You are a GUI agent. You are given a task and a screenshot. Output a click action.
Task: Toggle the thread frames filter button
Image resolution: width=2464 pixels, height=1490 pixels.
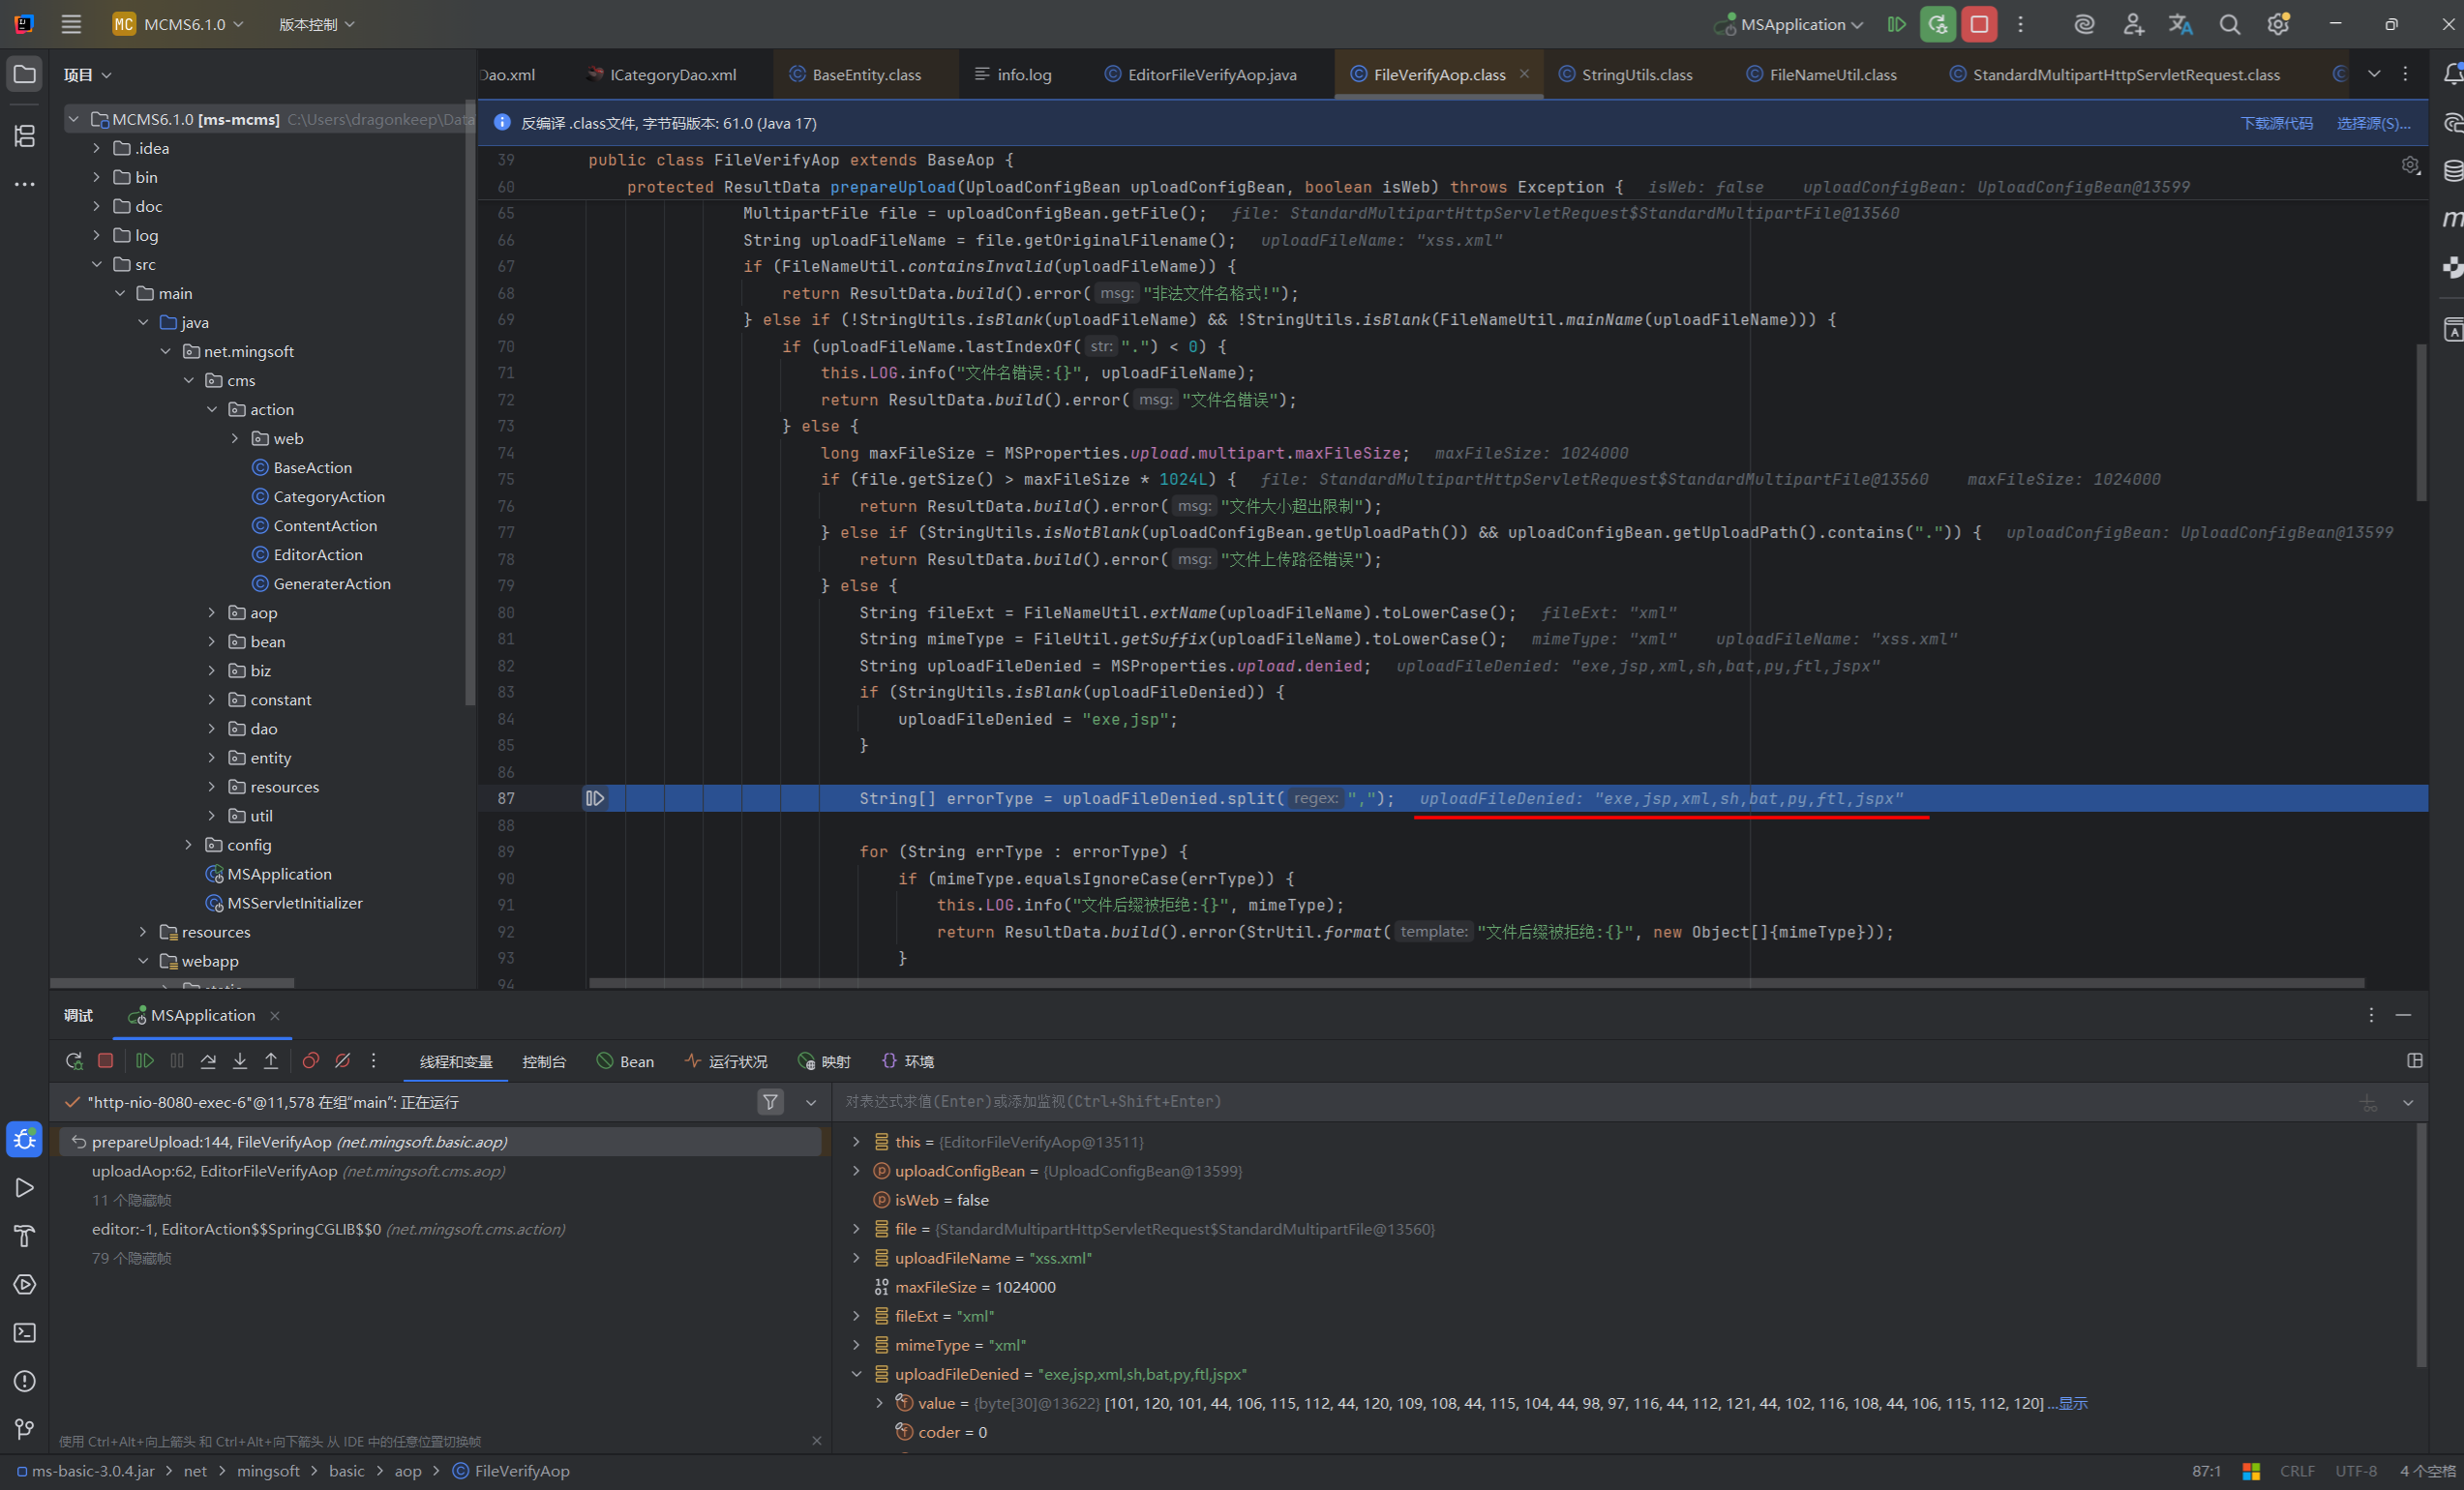770,1102
